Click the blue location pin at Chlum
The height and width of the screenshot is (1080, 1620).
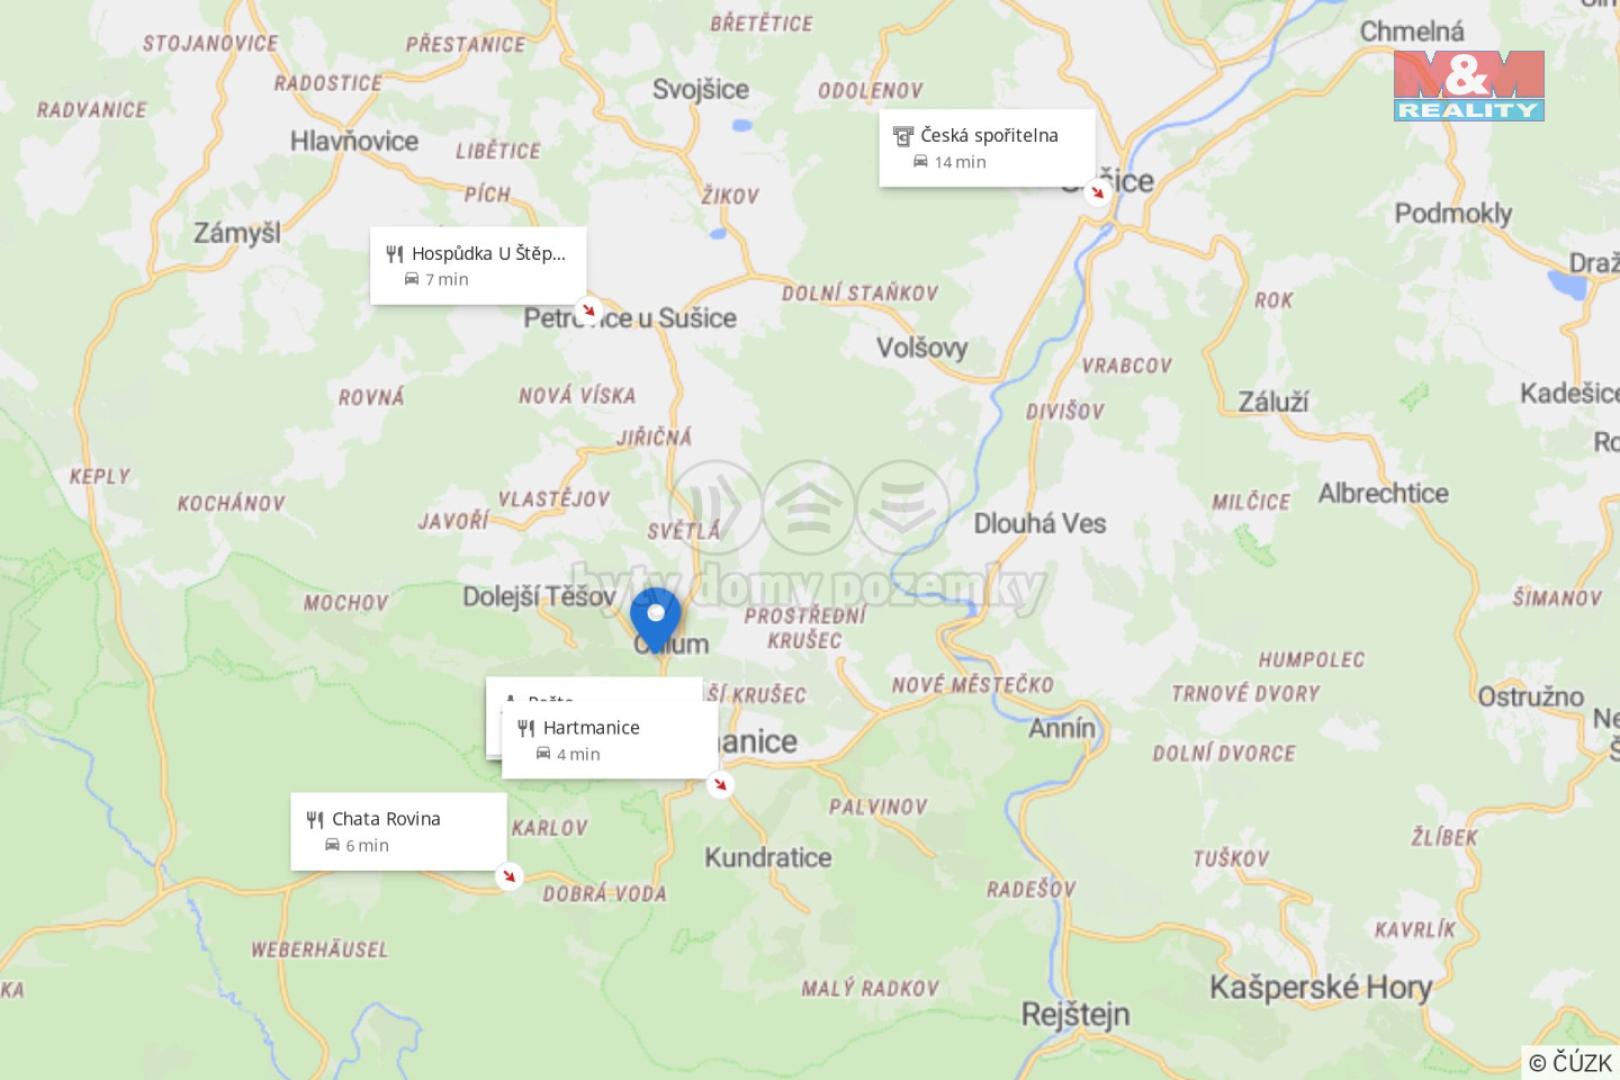(656, 620)
